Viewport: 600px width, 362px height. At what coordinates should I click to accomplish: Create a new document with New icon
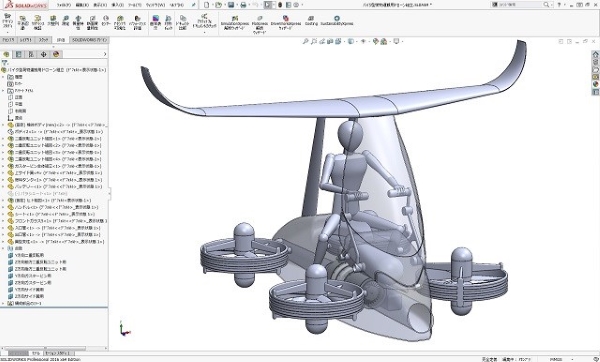(207, 5)
